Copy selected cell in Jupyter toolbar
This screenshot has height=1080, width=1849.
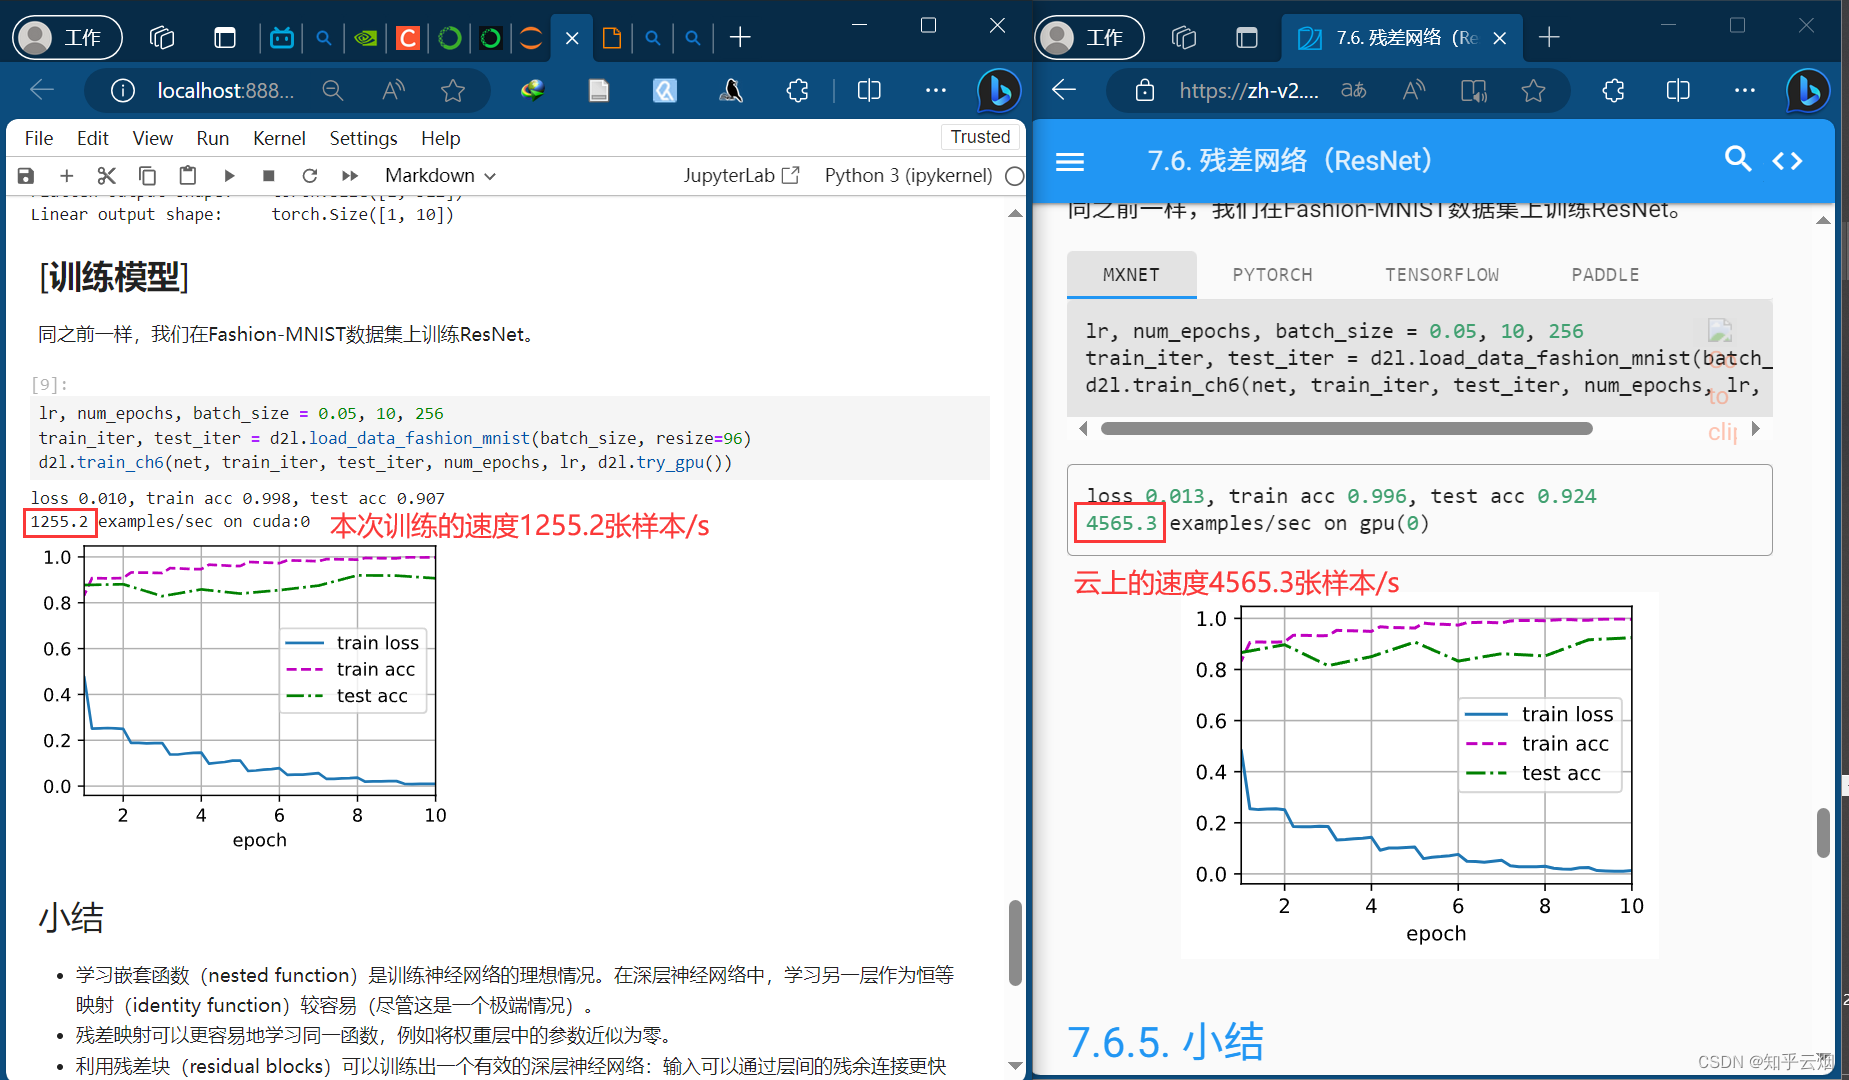[x=147, y=176]
